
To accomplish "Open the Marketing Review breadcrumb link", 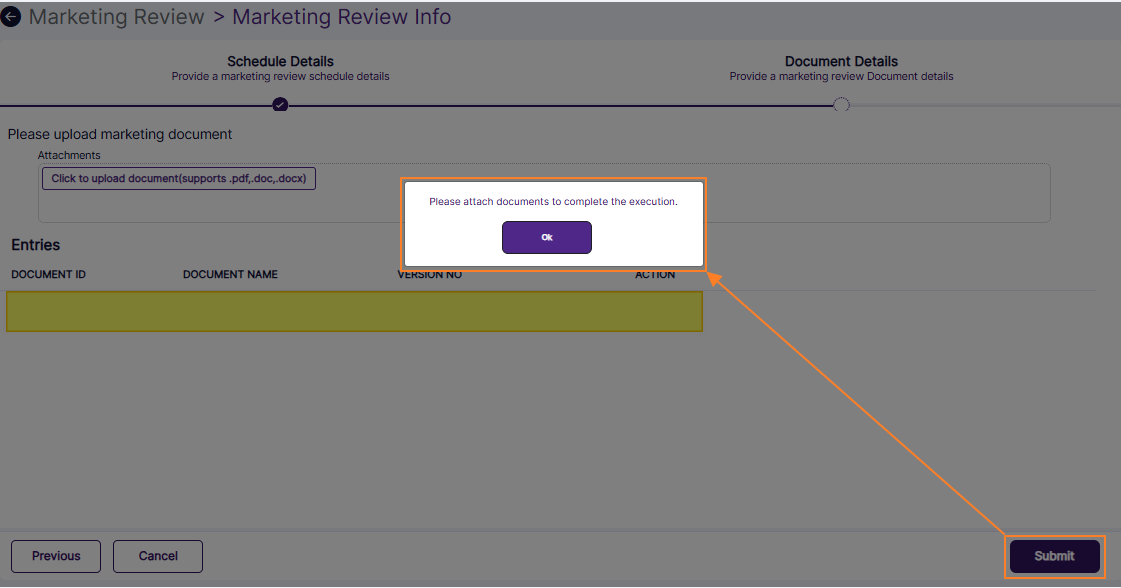I will [x=117, y=16].
